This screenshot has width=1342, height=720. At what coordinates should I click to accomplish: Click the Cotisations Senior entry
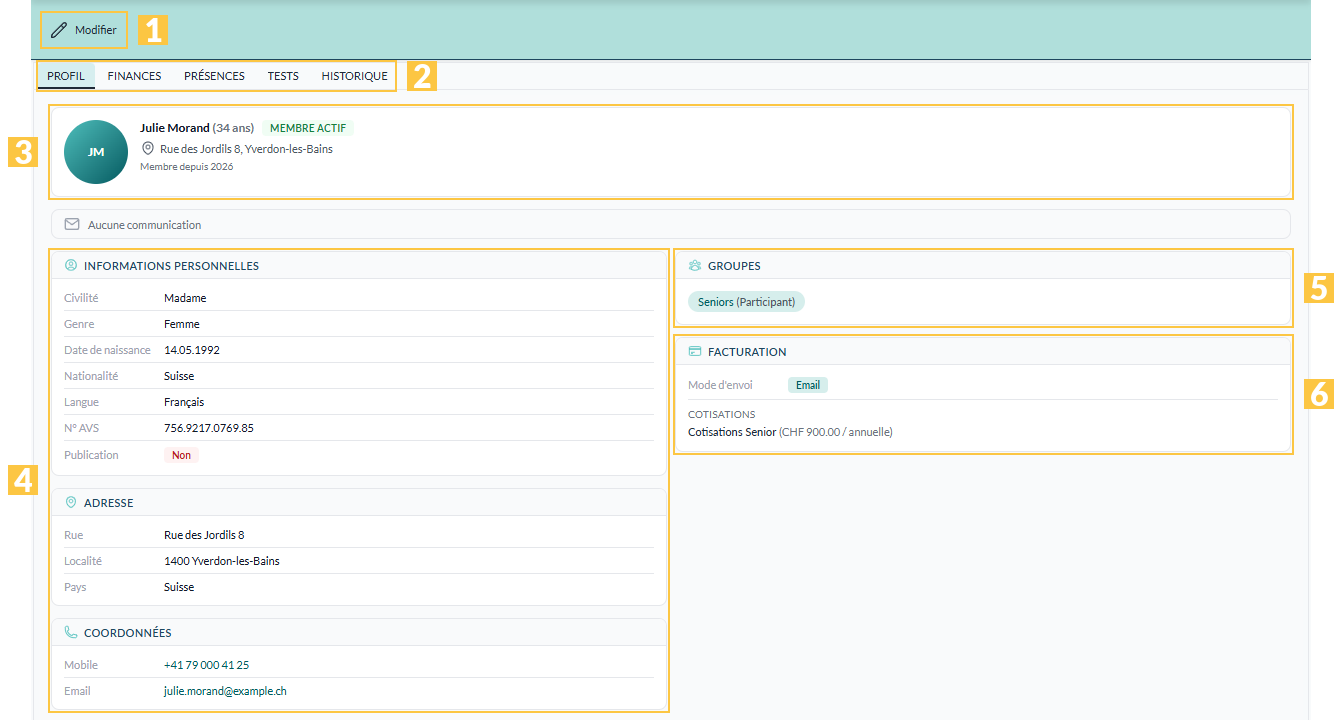[790, 433]
